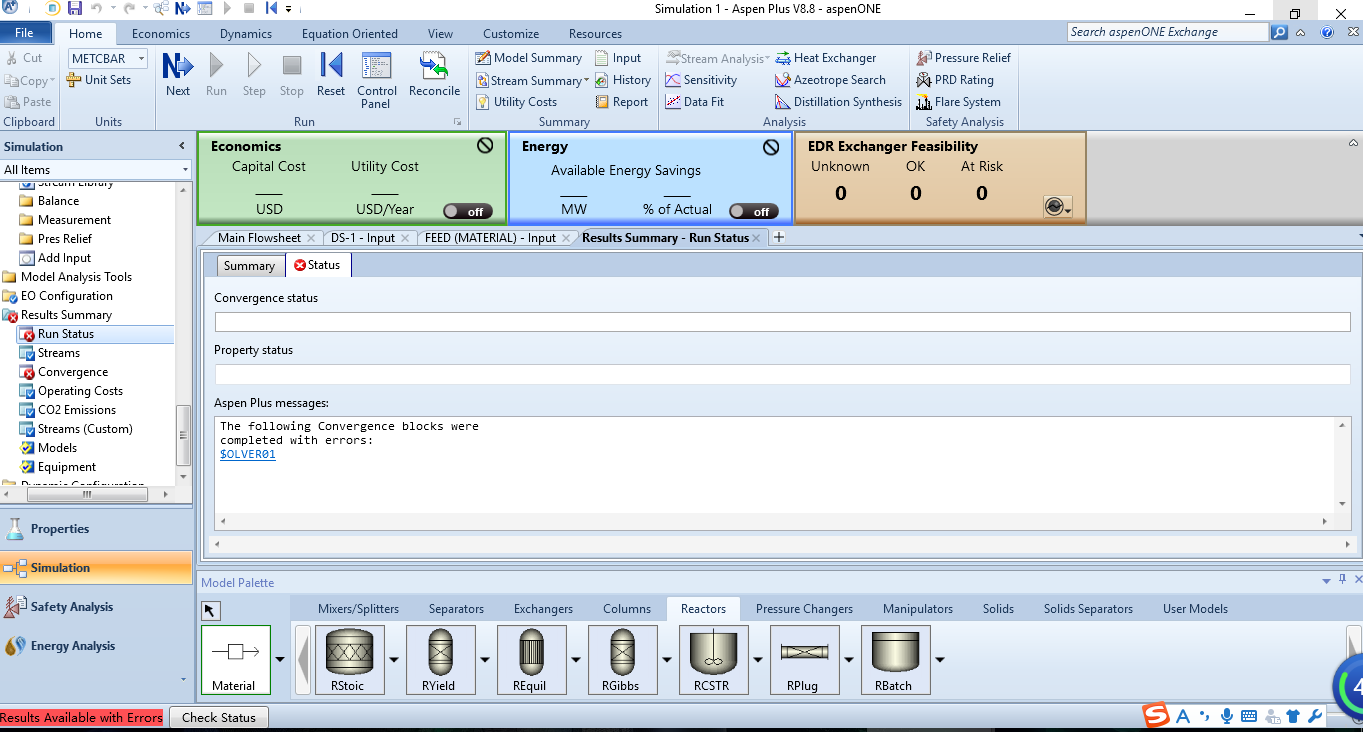Follow the $OLVER01 convergence block link
This screenshot has height=732, width=1363.
click(x=248, y=454)
